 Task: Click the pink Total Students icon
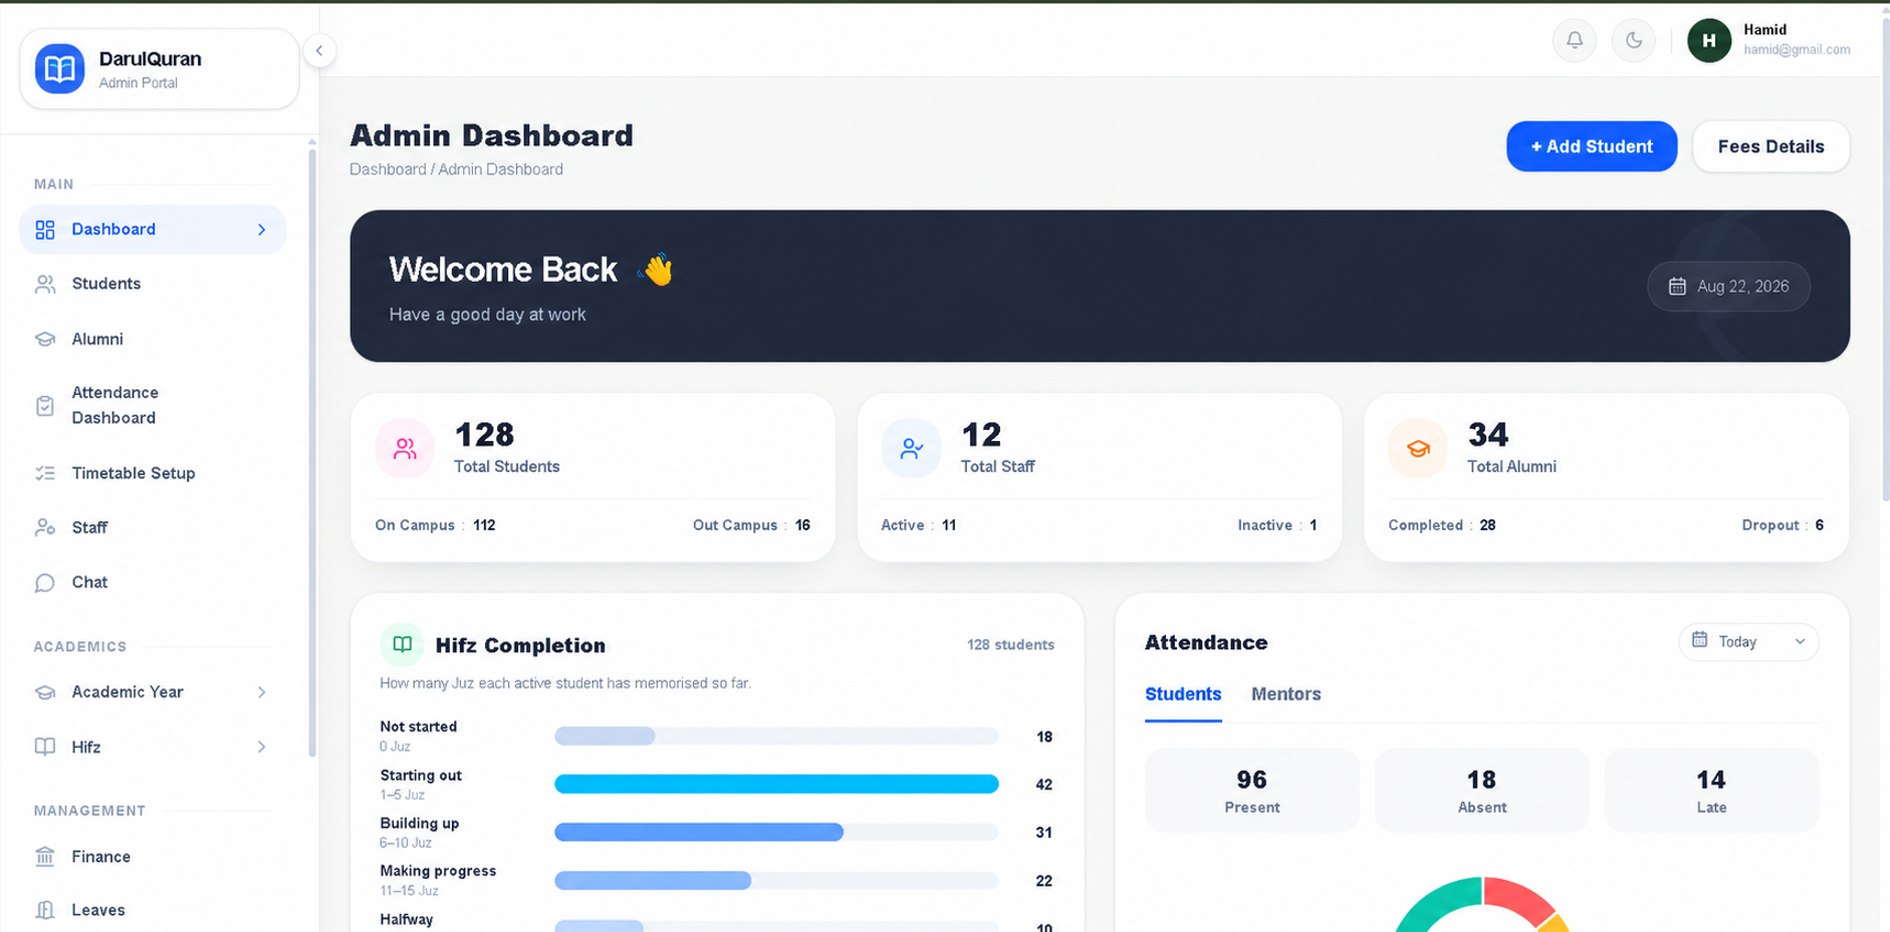coord(405,448)
